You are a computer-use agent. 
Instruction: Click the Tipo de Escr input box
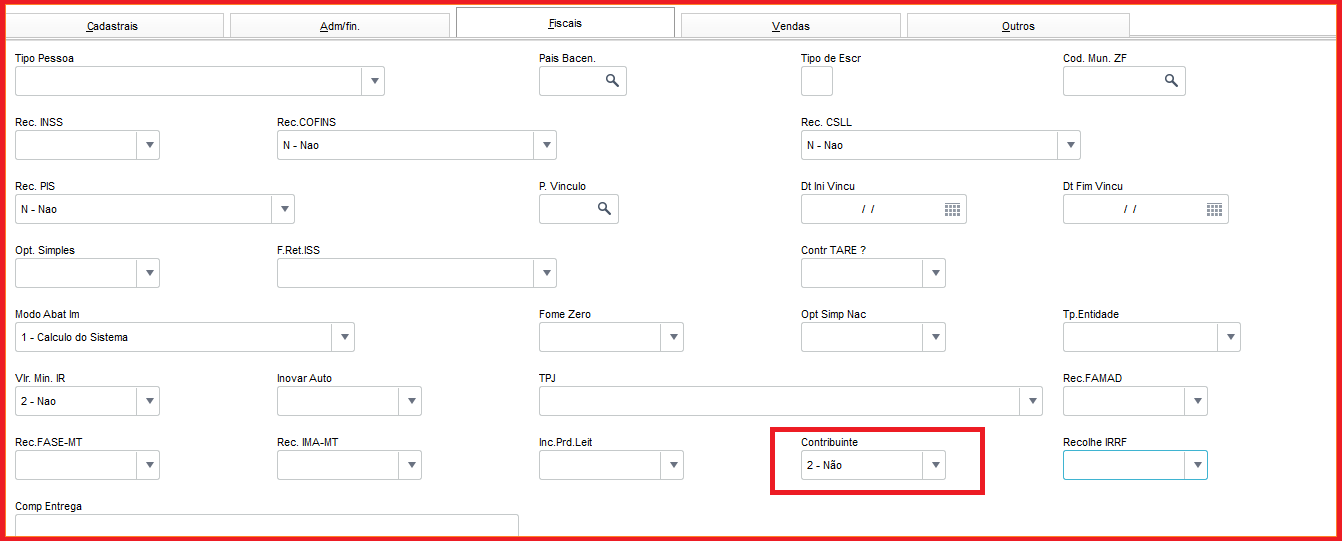816,81
